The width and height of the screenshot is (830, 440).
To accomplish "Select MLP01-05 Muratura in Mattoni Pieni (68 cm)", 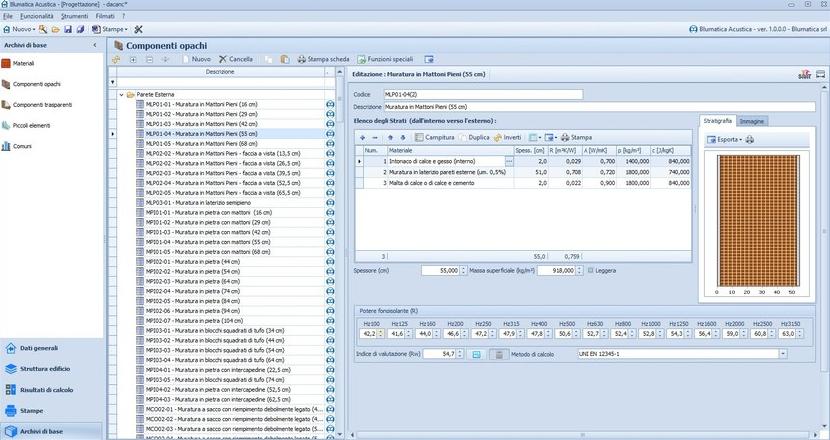I will [202, 143].
